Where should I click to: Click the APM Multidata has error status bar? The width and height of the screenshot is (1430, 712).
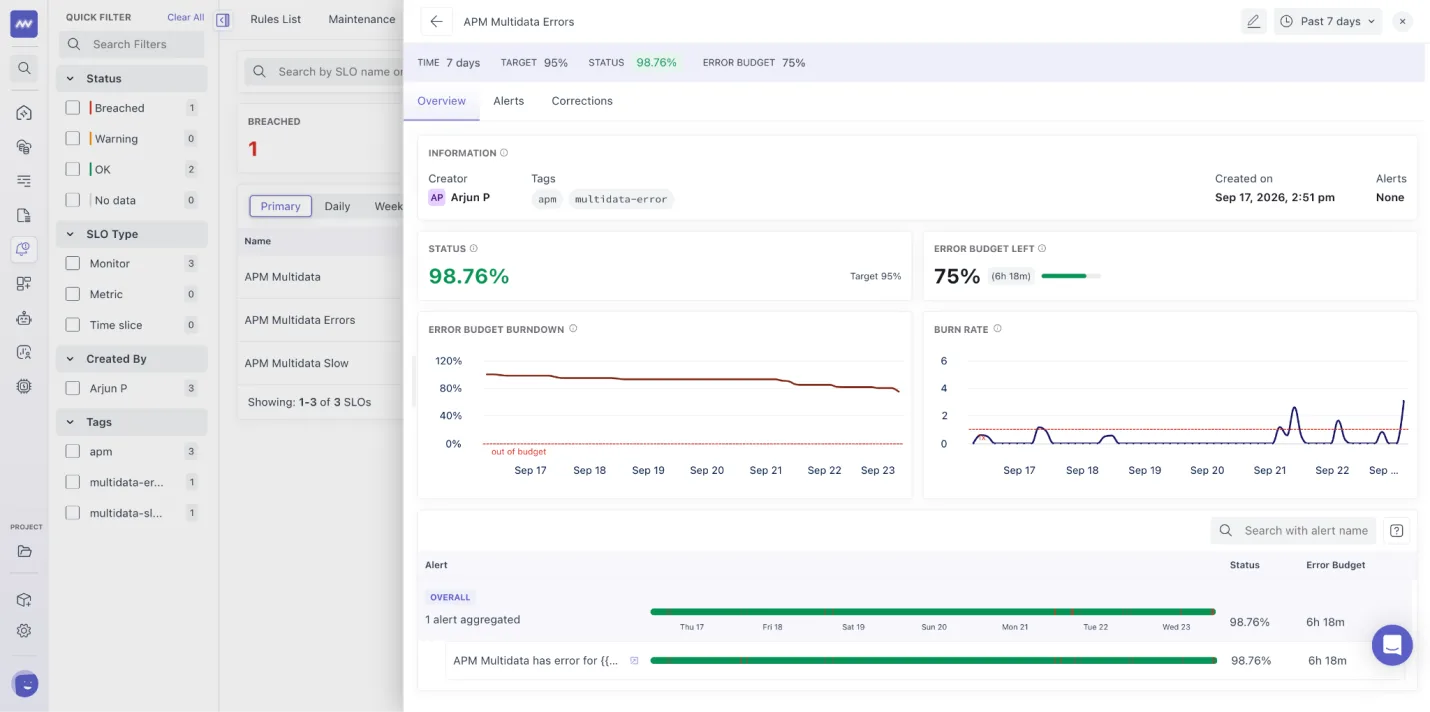click(x=933, y=660)
